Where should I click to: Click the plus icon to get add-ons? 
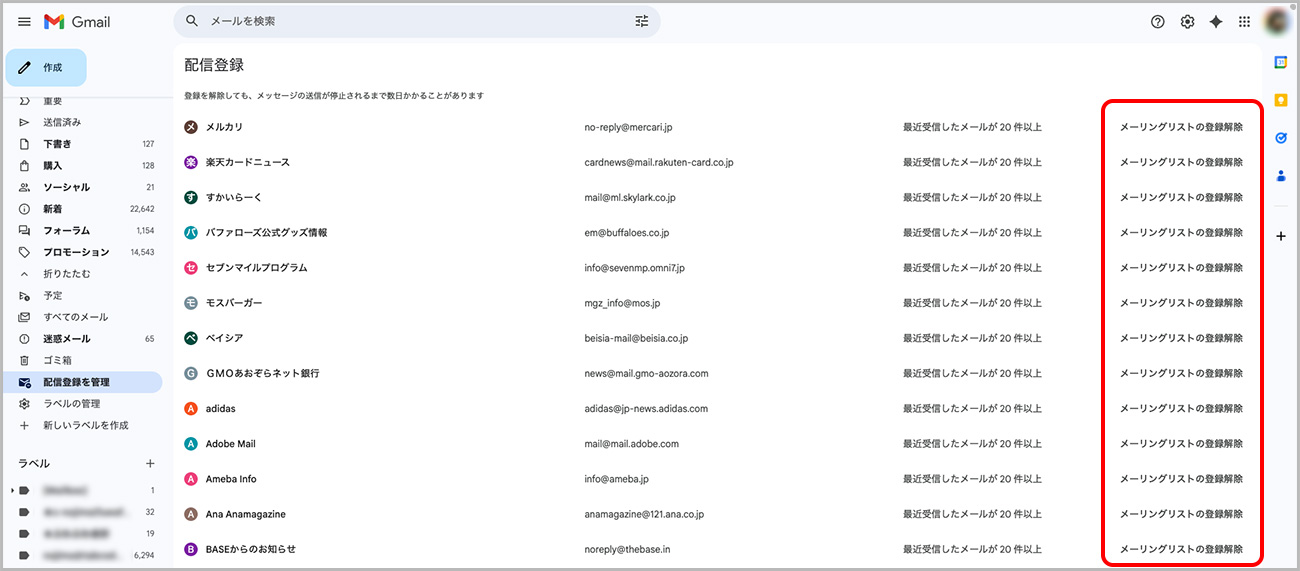pos(1281,236)
